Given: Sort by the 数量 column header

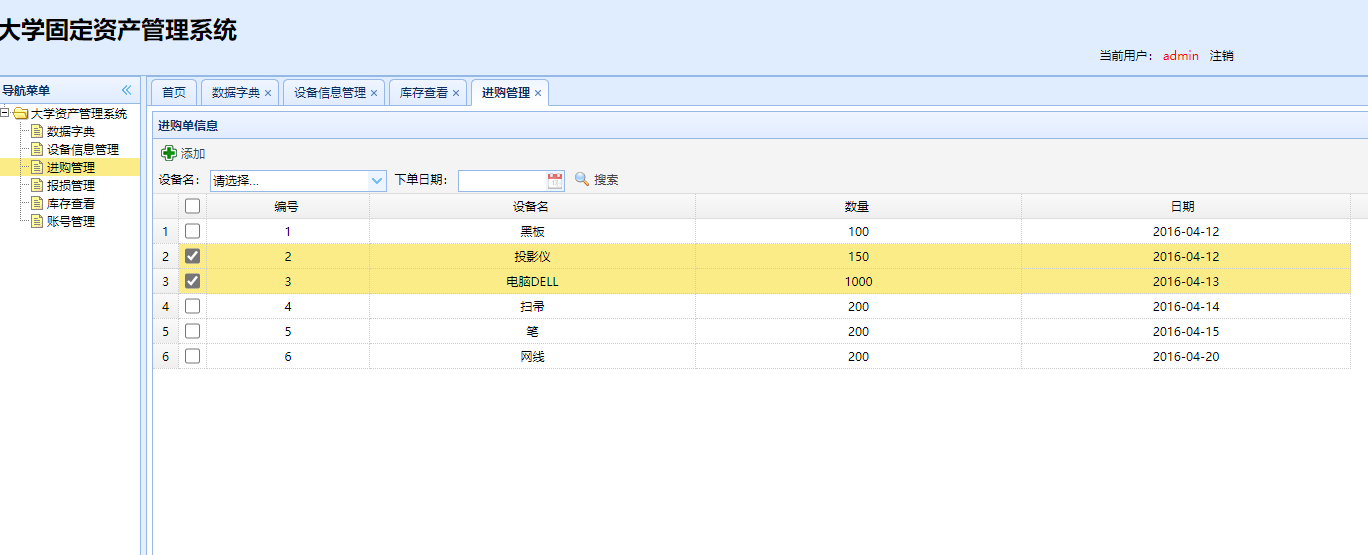Looking at the screenshot, I should point(857,206).
